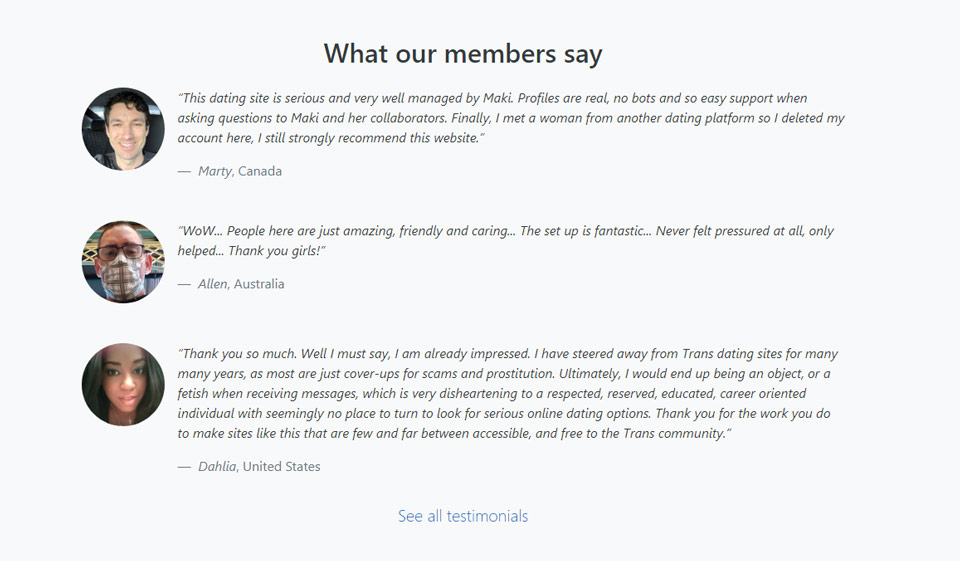Open Dahlia's profile picture
Viewport: 960px width, 561px height.
(123, 385)
